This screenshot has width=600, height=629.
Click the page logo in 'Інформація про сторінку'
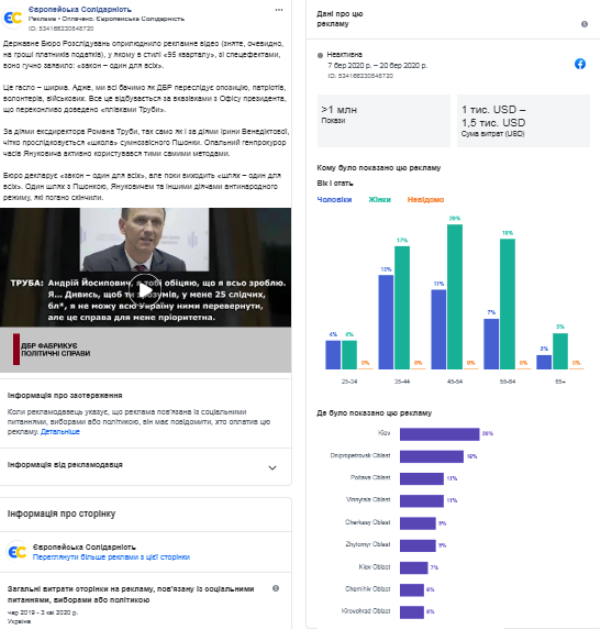[x=18, y=552]
